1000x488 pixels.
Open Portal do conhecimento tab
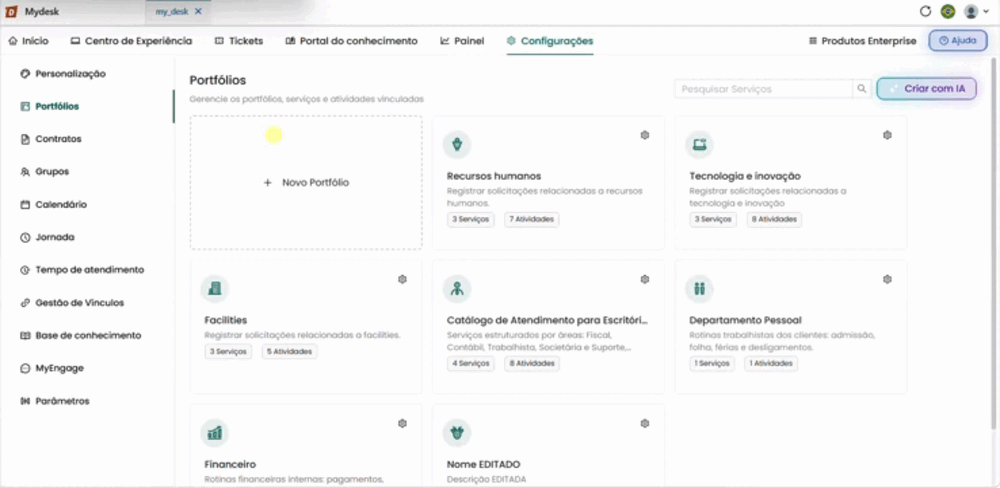point(351,41)
